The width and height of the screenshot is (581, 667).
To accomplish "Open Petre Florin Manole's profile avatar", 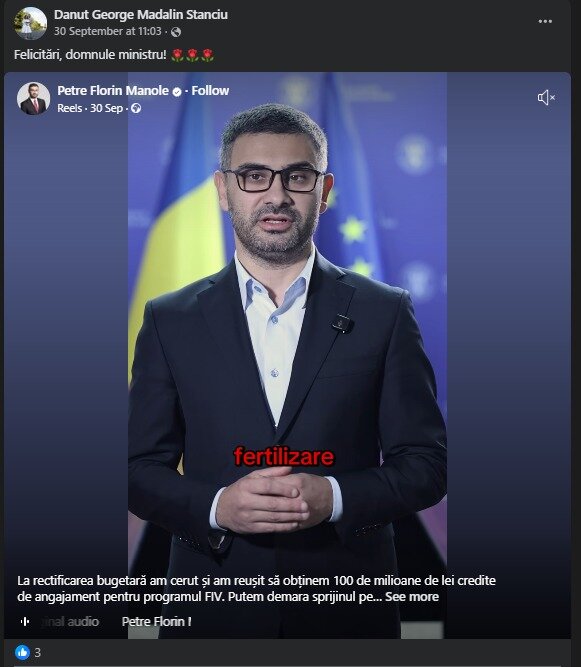I will pyautogui.click(x=34, y=99).
